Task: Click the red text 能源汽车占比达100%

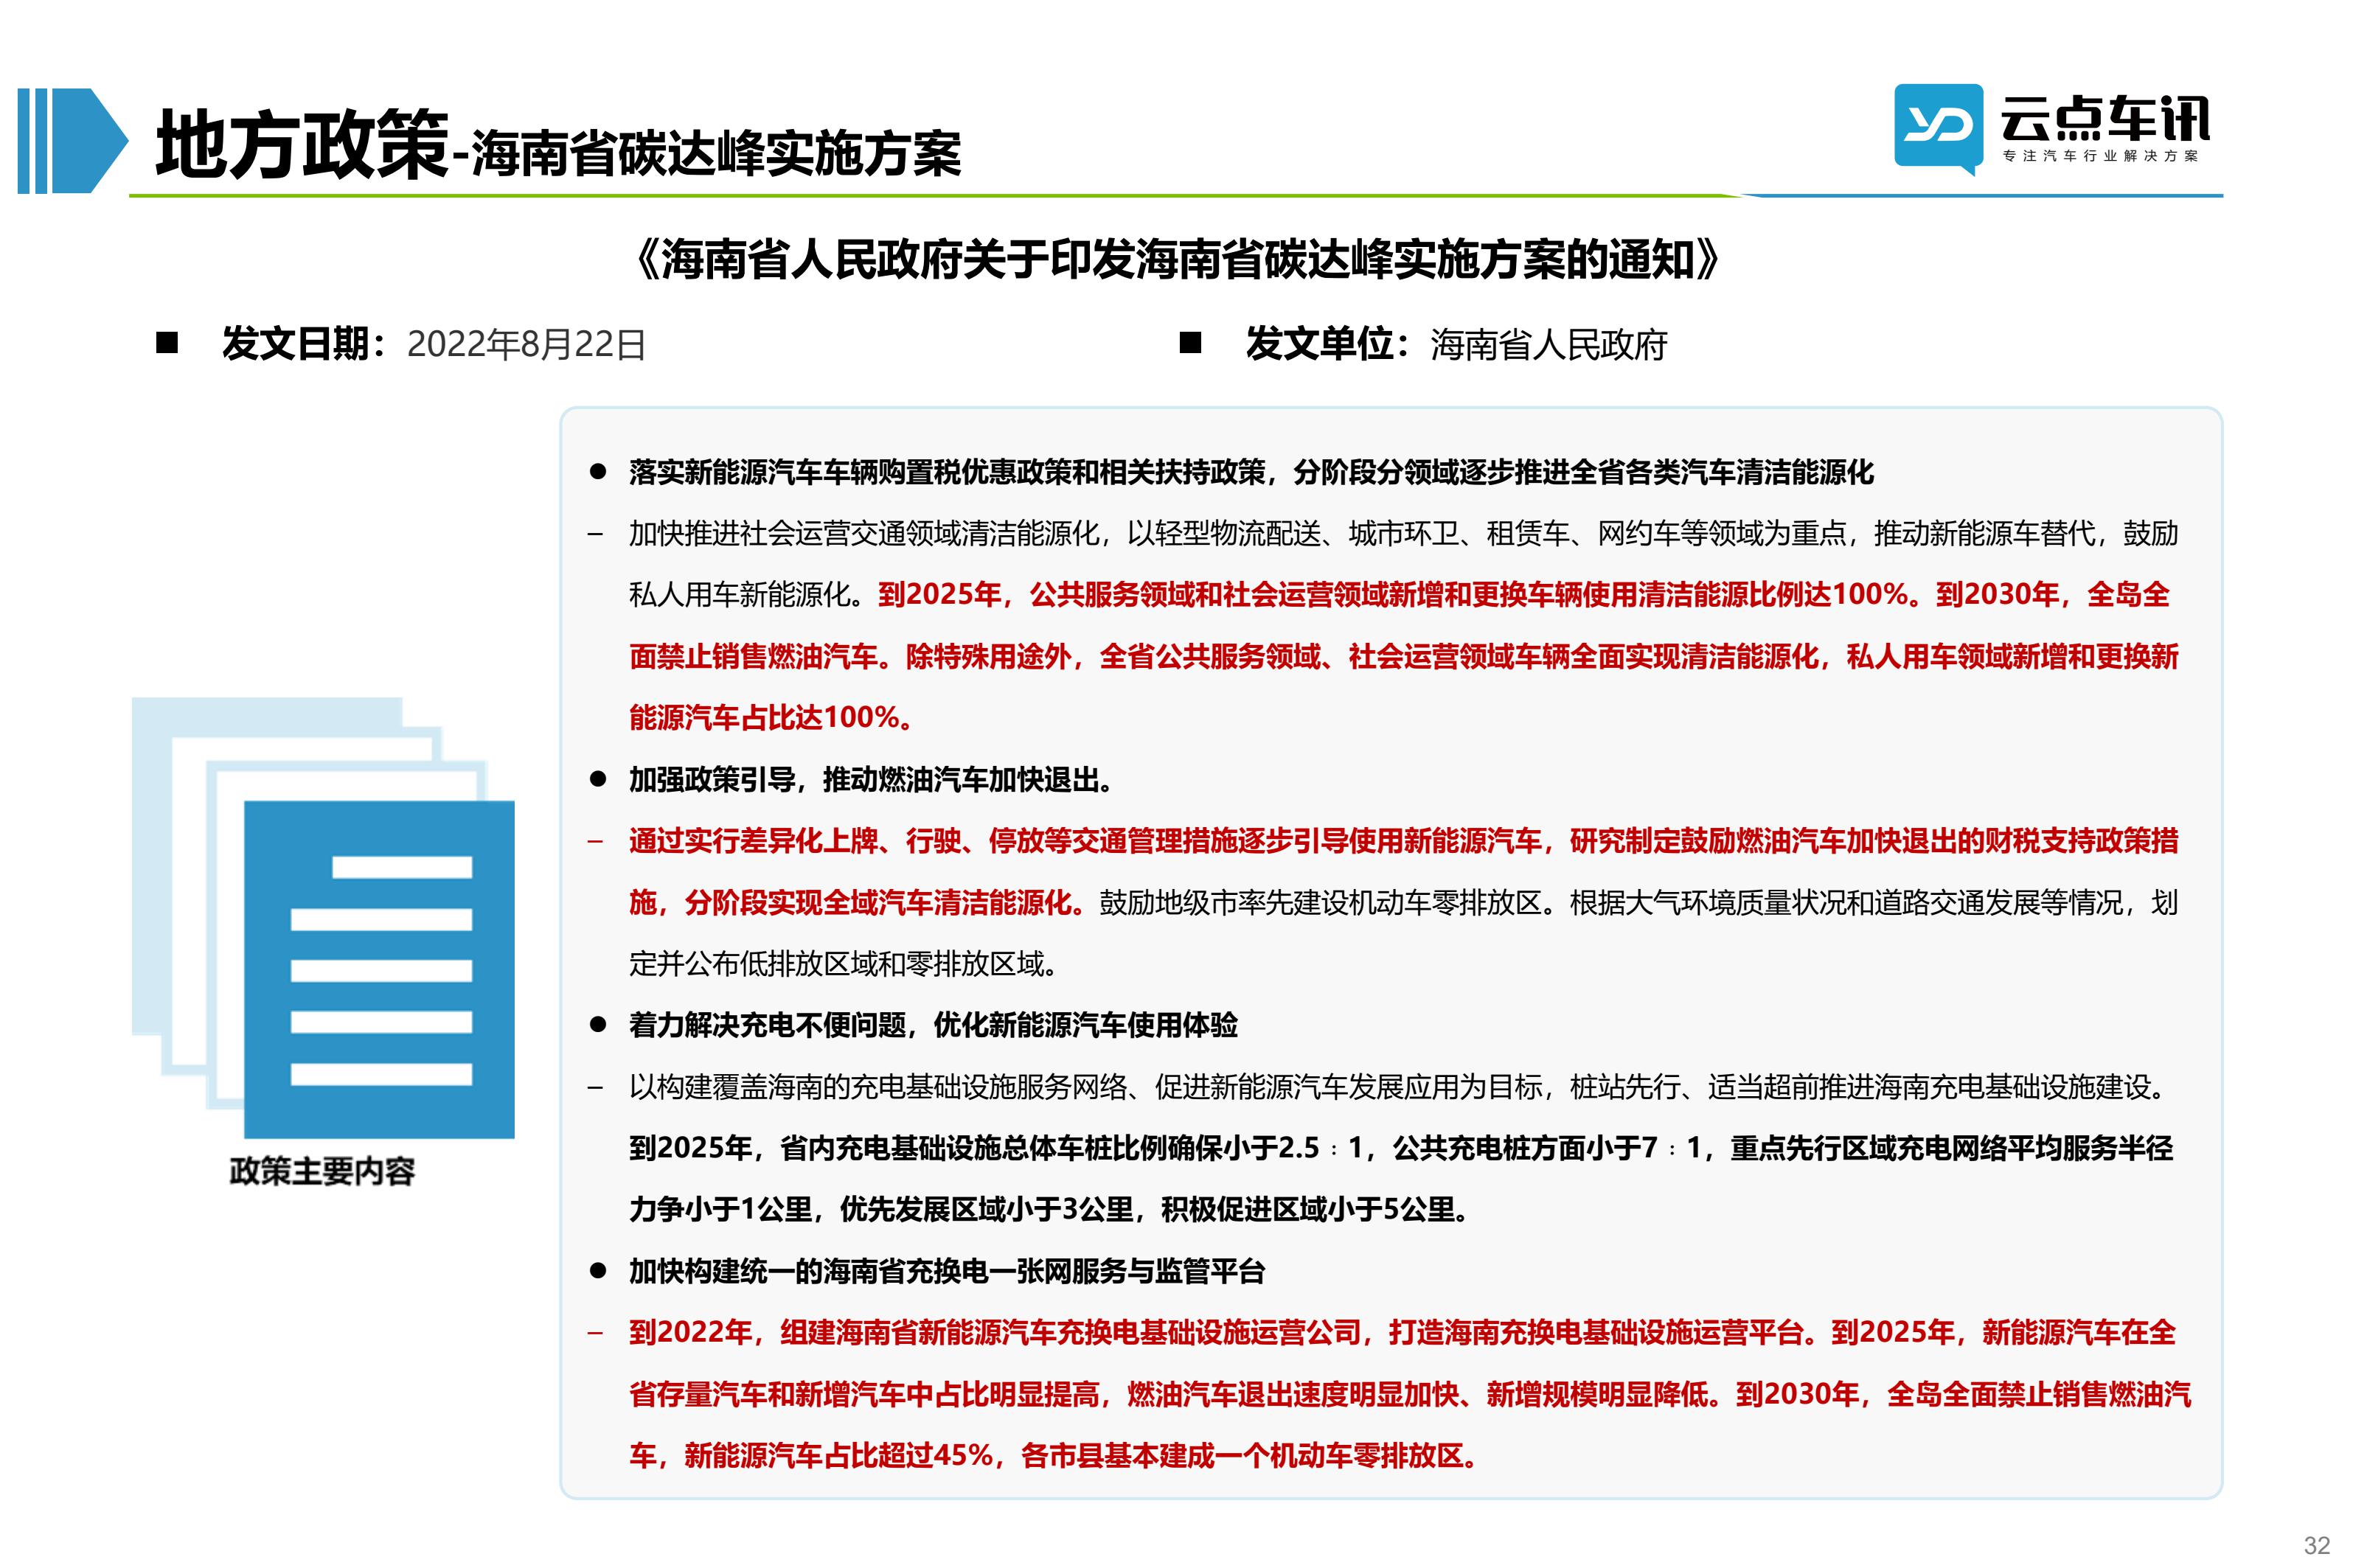Action: click(x=770, y=718)
